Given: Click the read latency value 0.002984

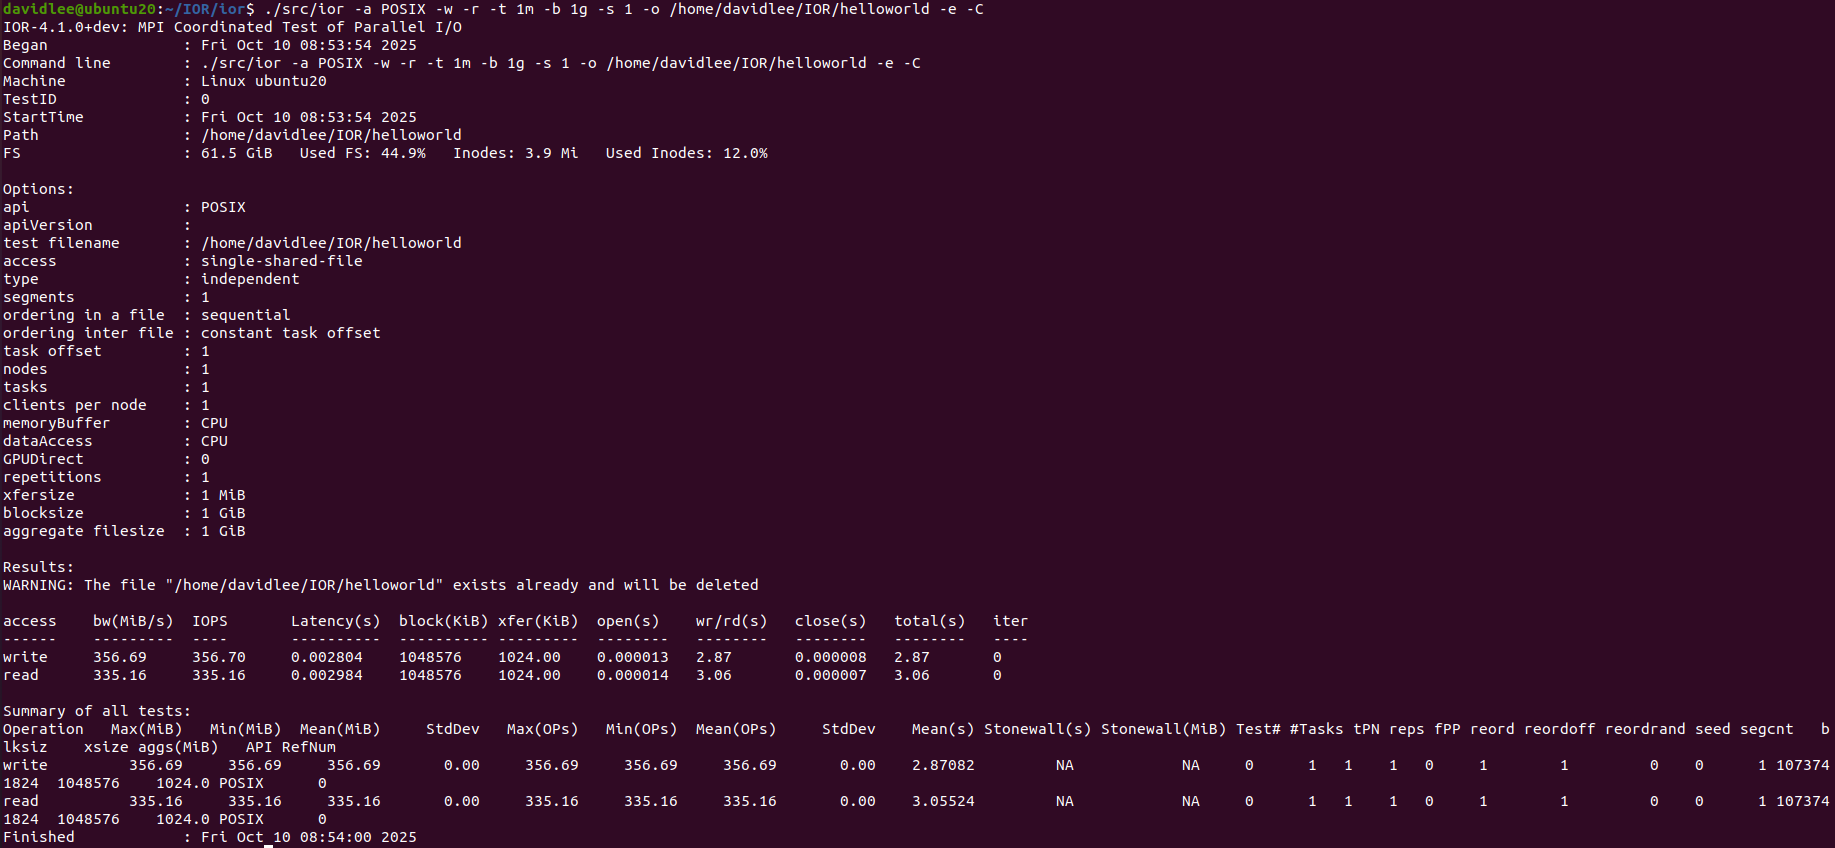Looking at the screenshot, I should (x=326, y=675).
